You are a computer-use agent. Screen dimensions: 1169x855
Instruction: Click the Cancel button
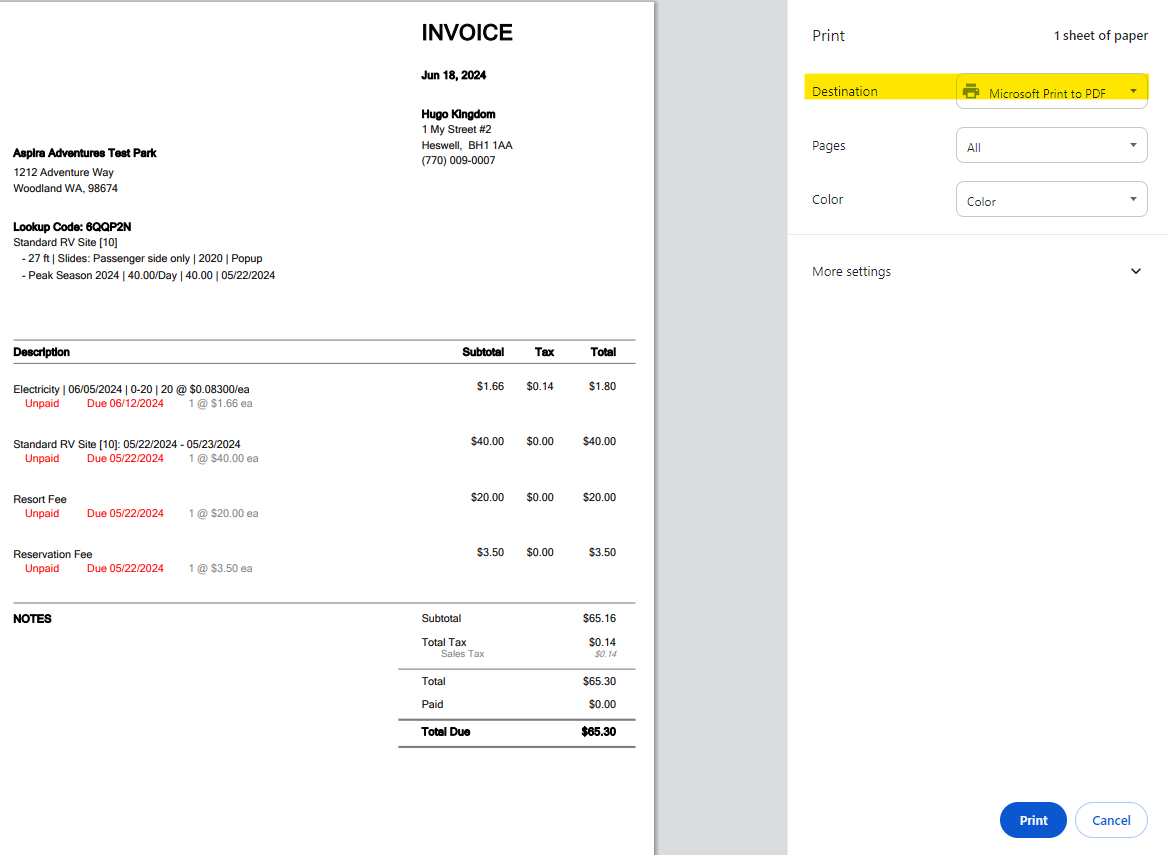coord(1111,820)
